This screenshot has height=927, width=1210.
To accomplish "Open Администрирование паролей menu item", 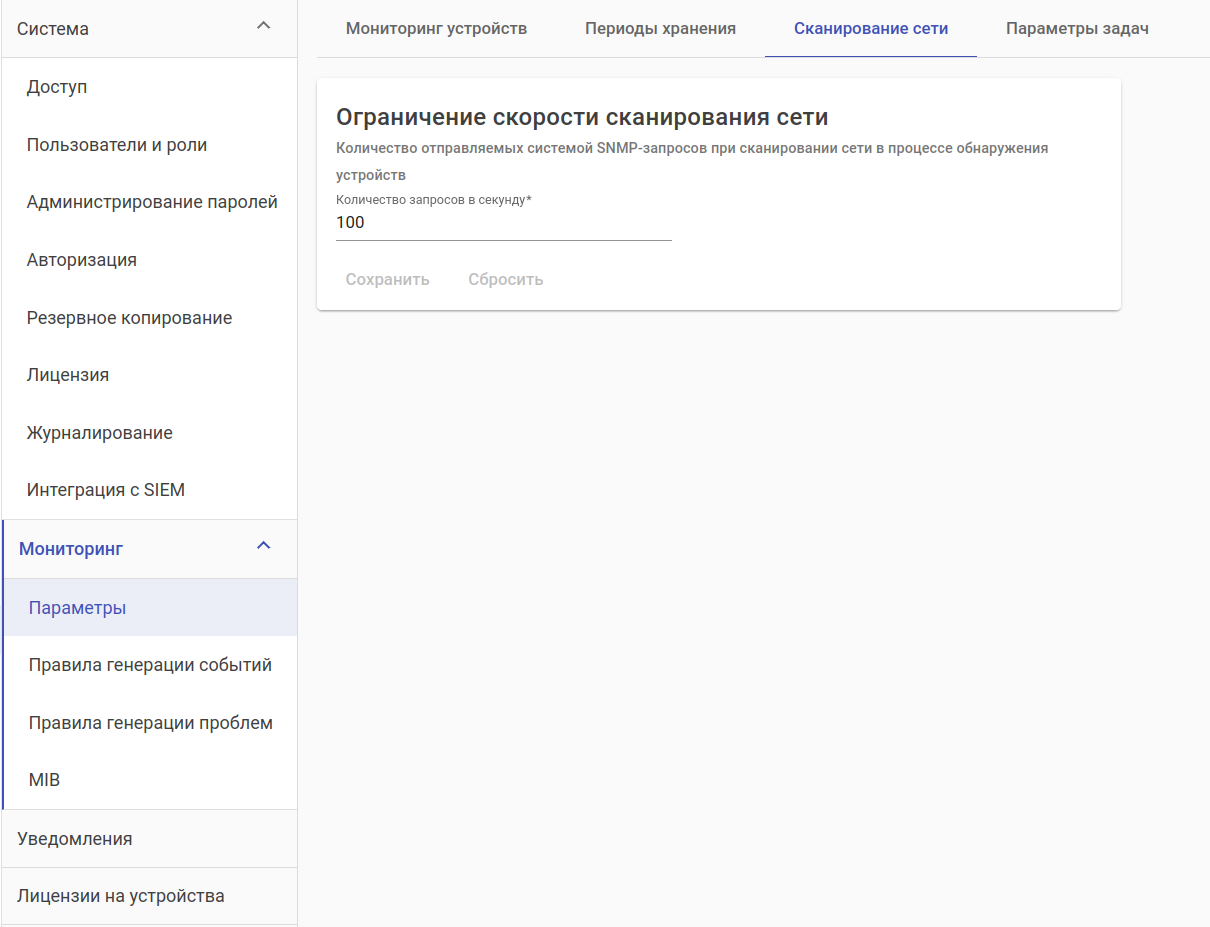I will click(x=152, y=202).
